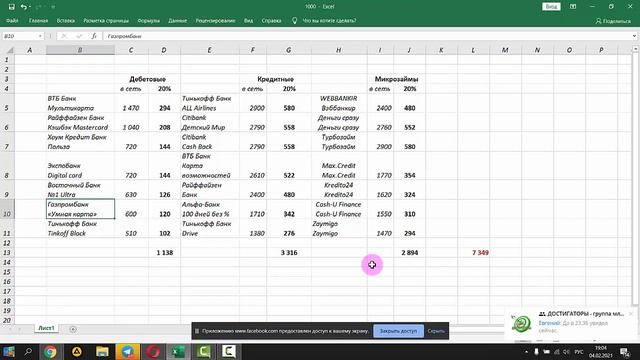
Task: Open the Customize Quick Access Toolbar arrow
Action: coord(53,7)
